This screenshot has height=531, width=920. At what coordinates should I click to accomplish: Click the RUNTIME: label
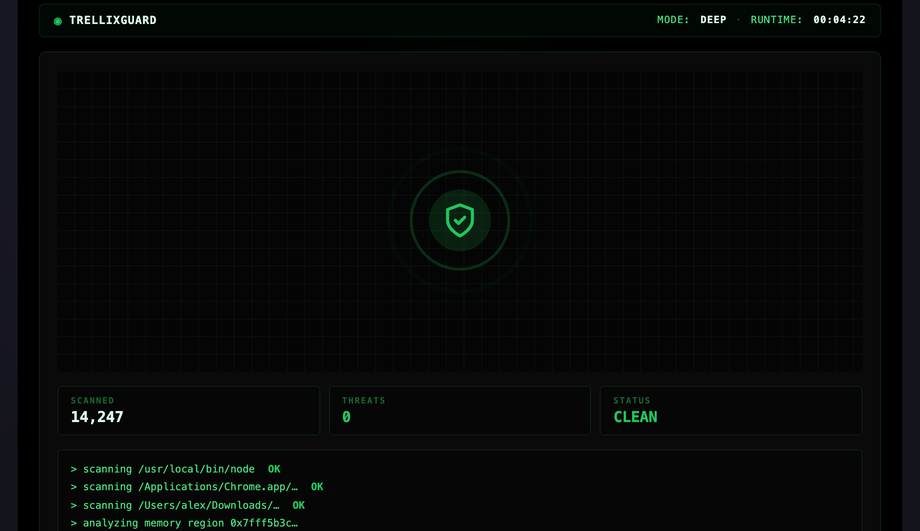tap(776, 19)
